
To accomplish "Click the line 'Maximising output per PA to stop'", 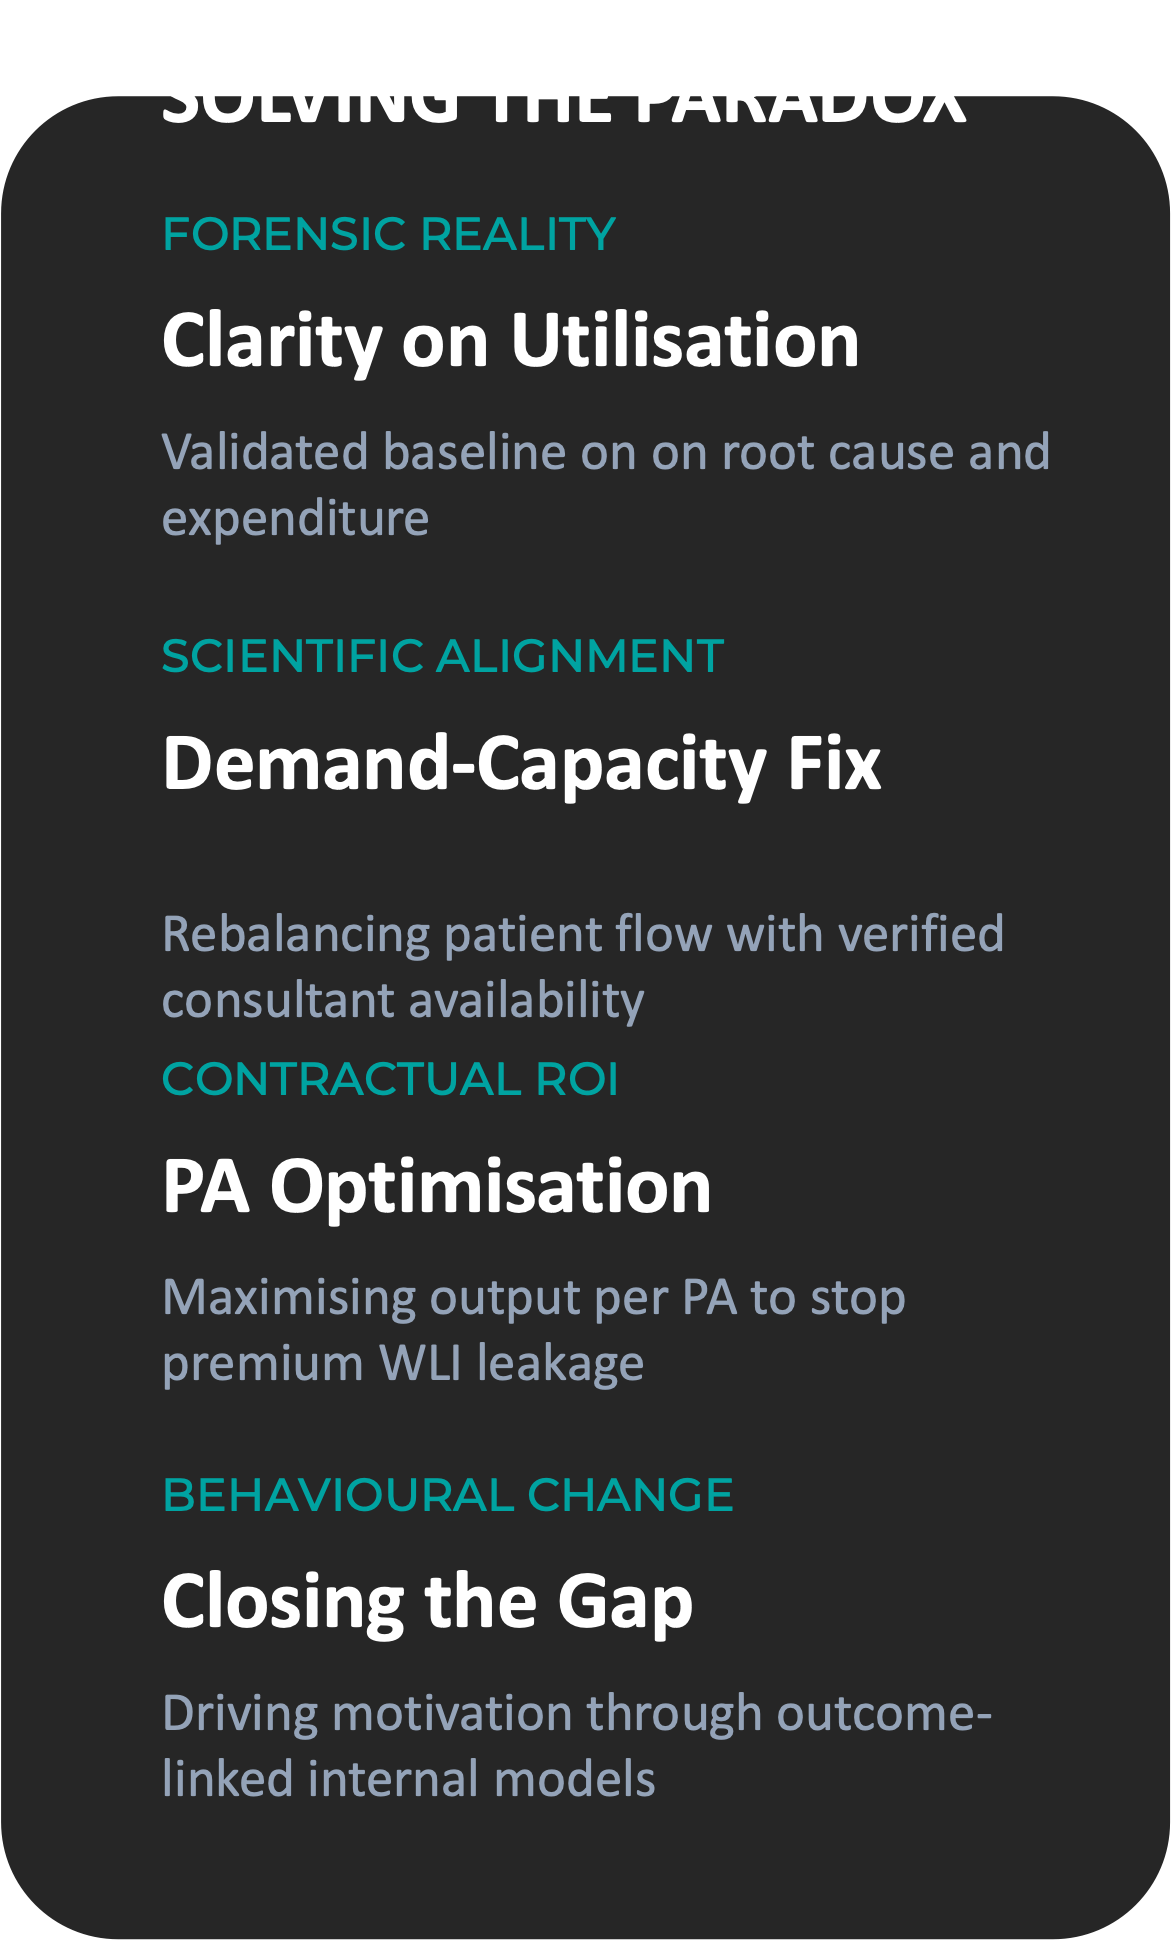I will point(533,1298).
